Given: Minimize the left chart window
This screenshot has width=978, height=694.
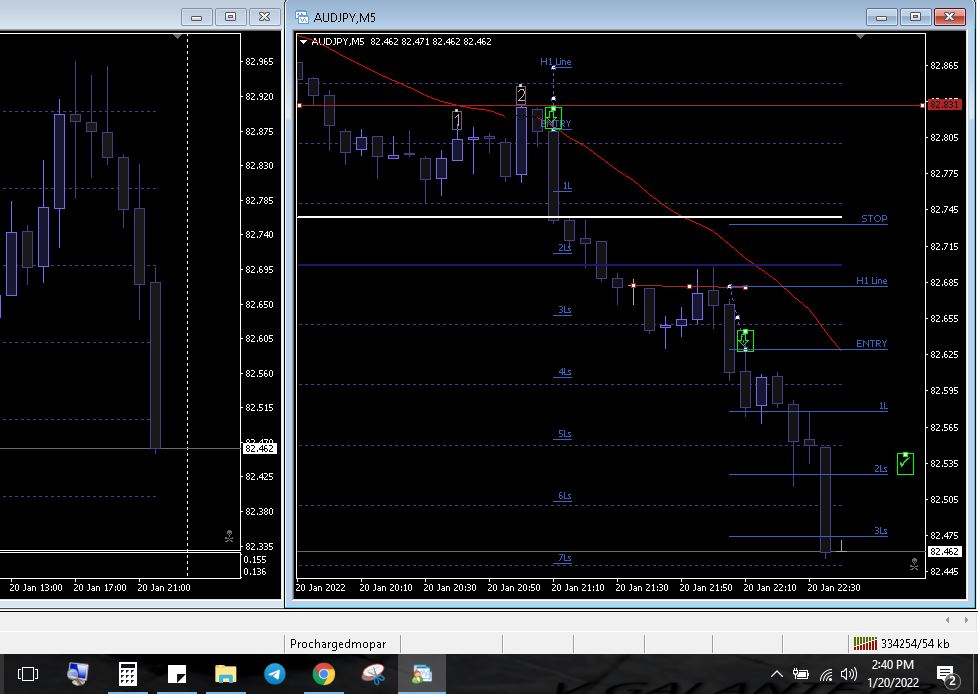Looking at the screenshot, I should 196,17.
